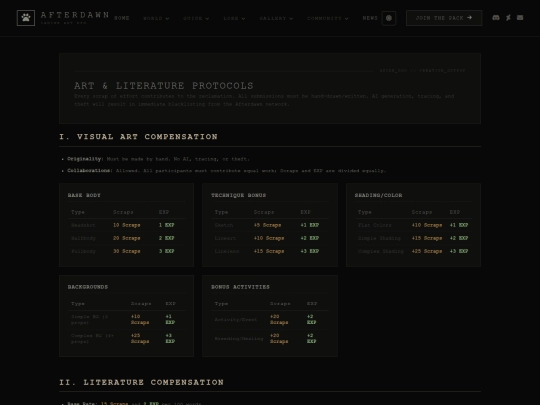Click the Sketch row label
Viewport: 540px width, 405px height.
224,225
